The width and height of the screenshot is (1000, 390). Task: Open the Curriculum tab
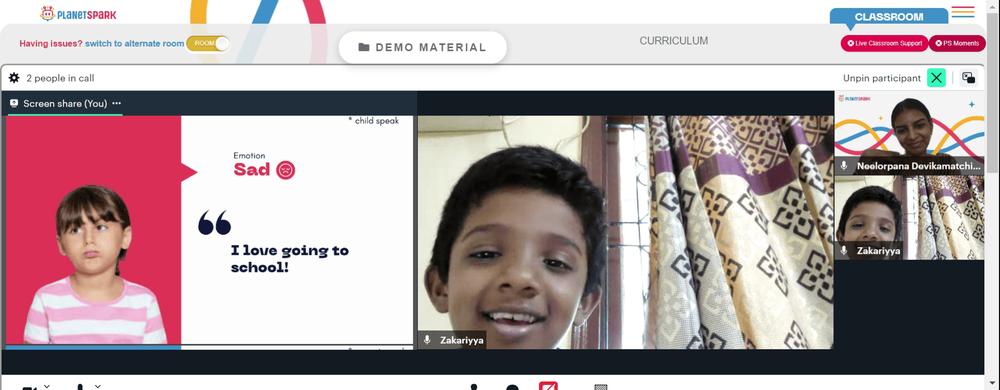(673, 41)
